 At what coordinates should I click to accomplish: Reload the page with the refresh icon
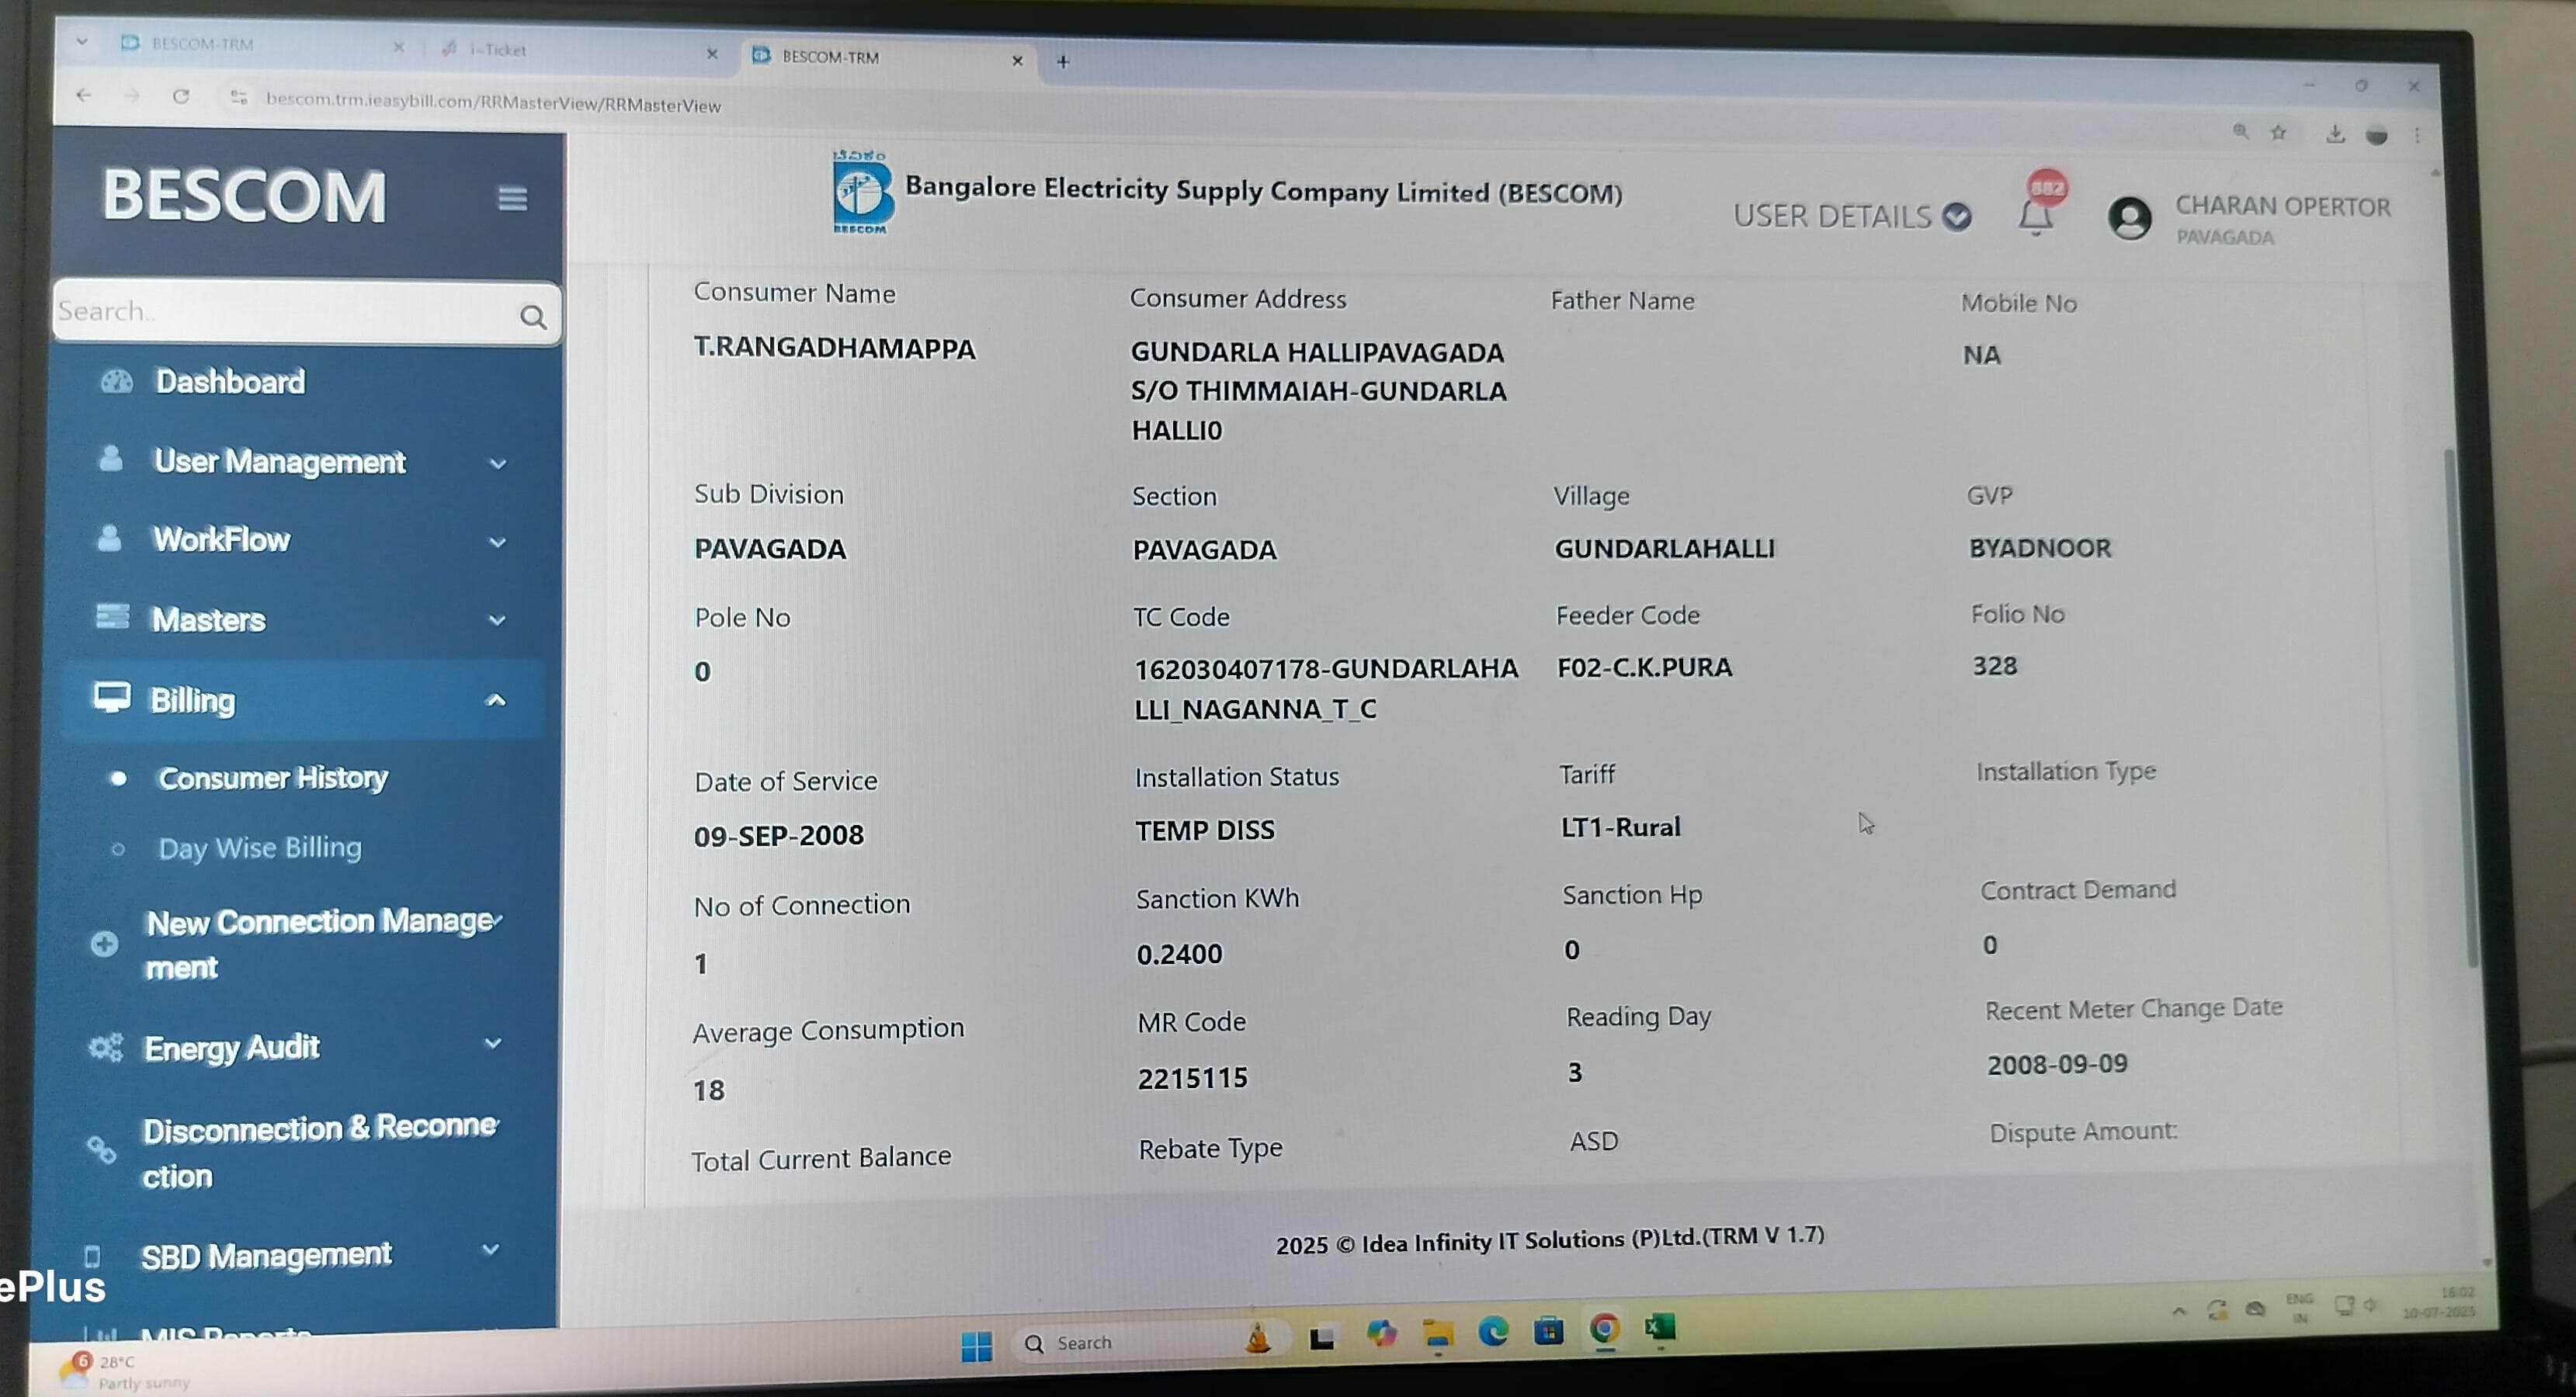181,97
